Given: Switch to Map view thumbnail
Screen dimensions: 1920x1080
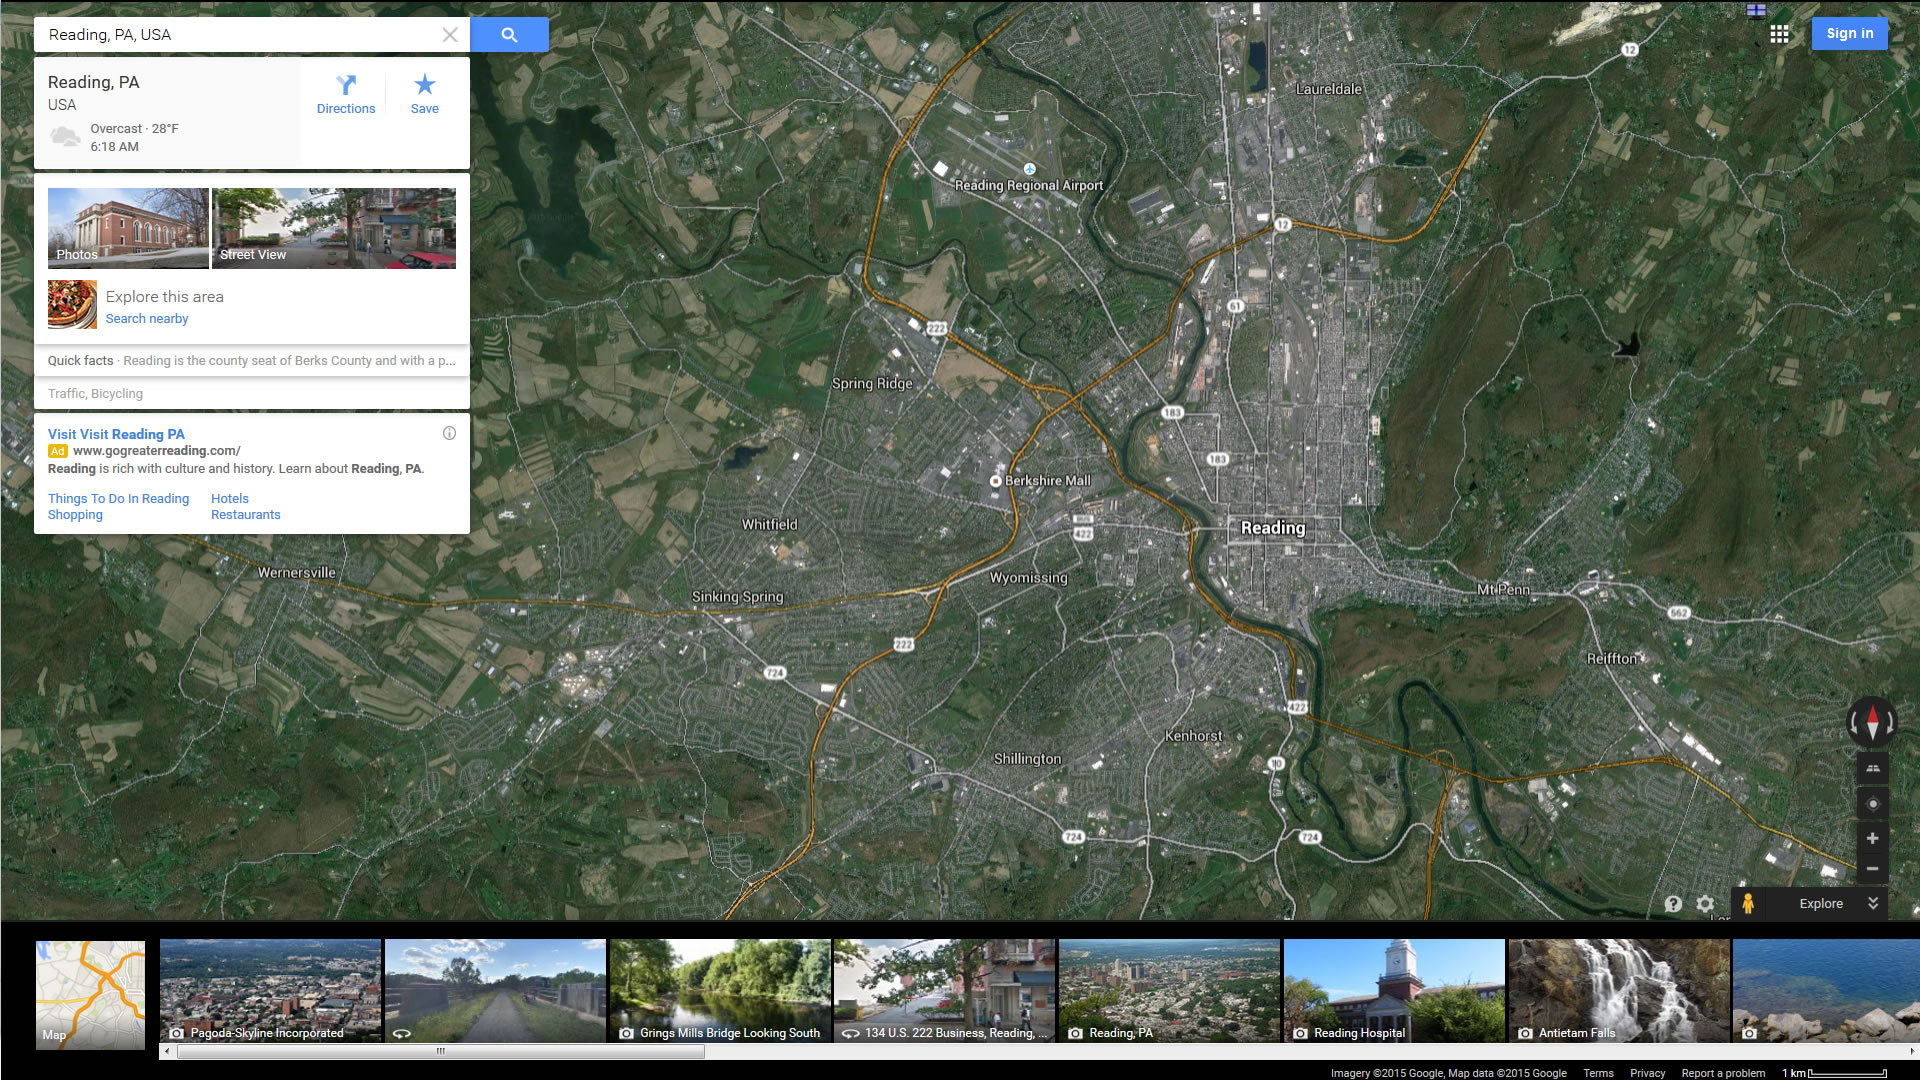Looking at the screenshot, I should (x=90, y=994).
